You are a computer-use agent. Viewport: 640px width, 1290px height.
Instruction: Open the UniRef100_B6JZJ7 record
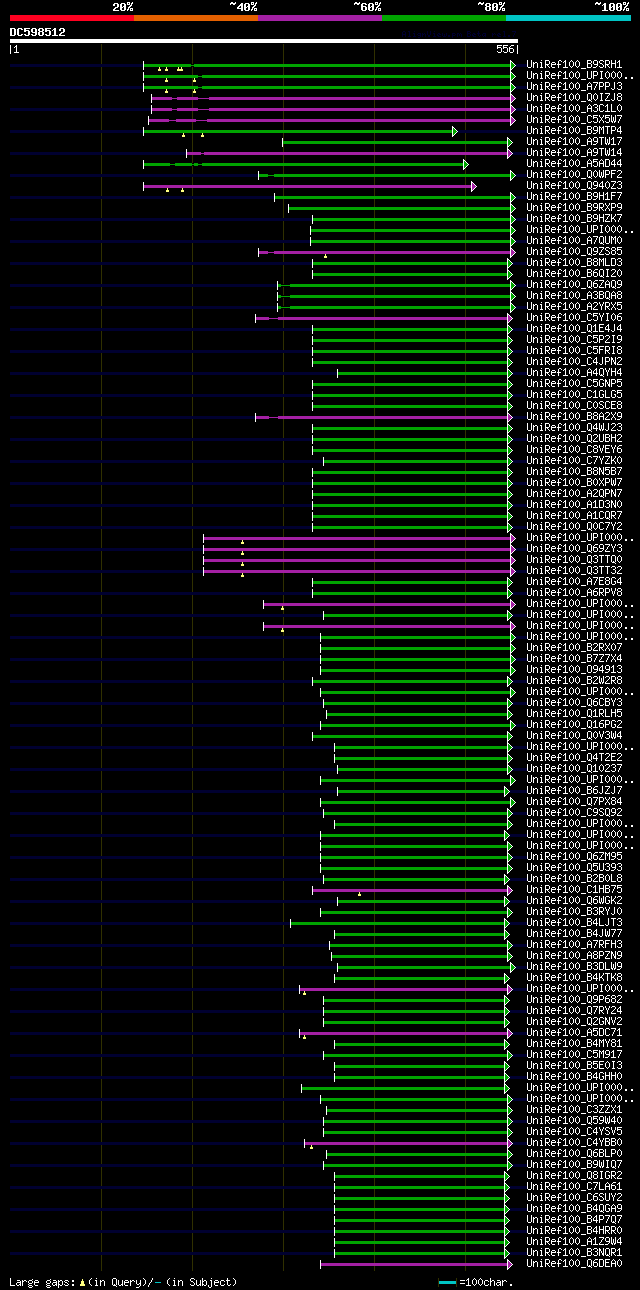coord(574,791)
